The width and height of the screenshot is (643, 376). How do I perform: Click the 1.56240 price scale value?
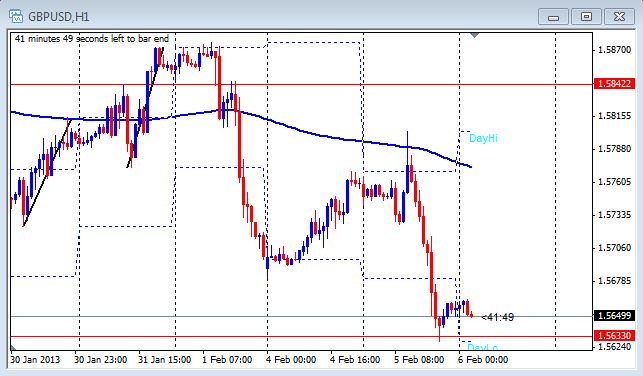615,347
